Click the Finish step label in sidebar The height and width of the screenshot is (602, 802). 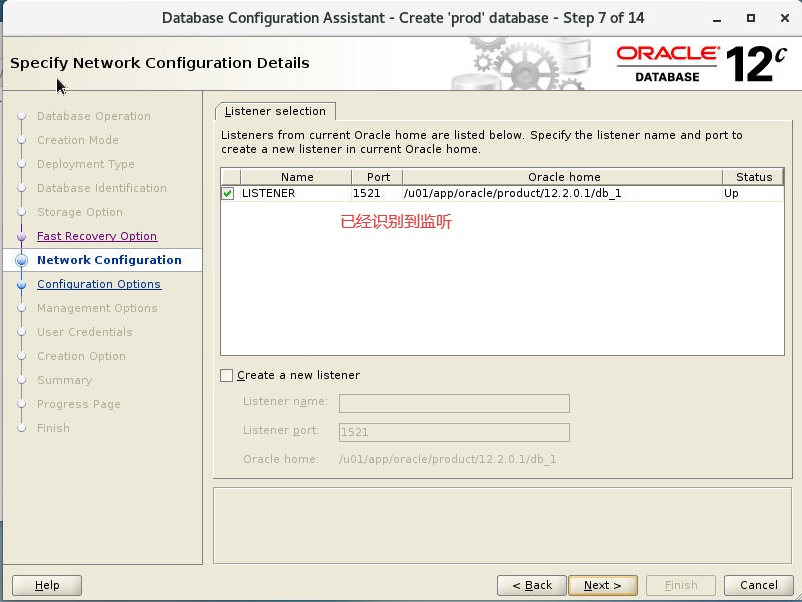point(53,428)
